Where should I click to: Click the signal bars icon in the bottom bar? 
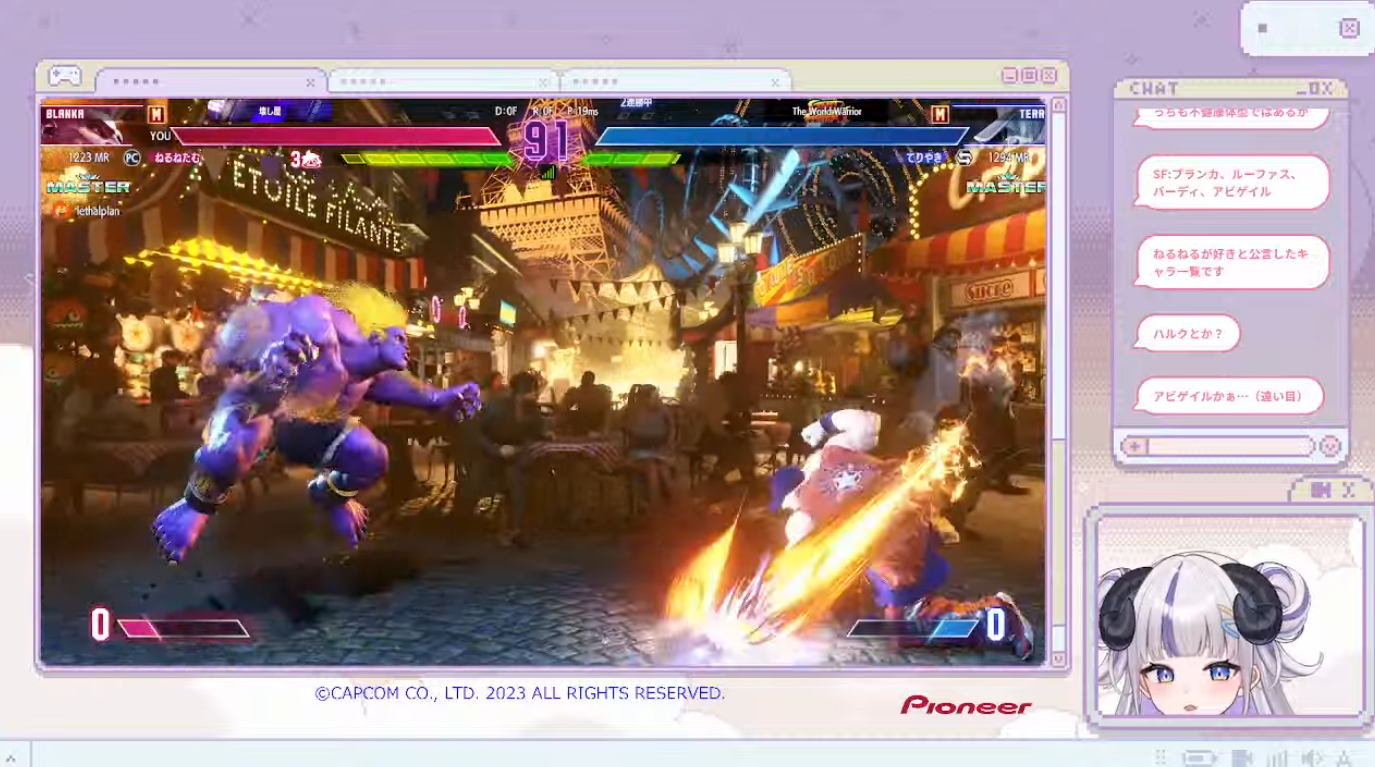coord(1277,758)
